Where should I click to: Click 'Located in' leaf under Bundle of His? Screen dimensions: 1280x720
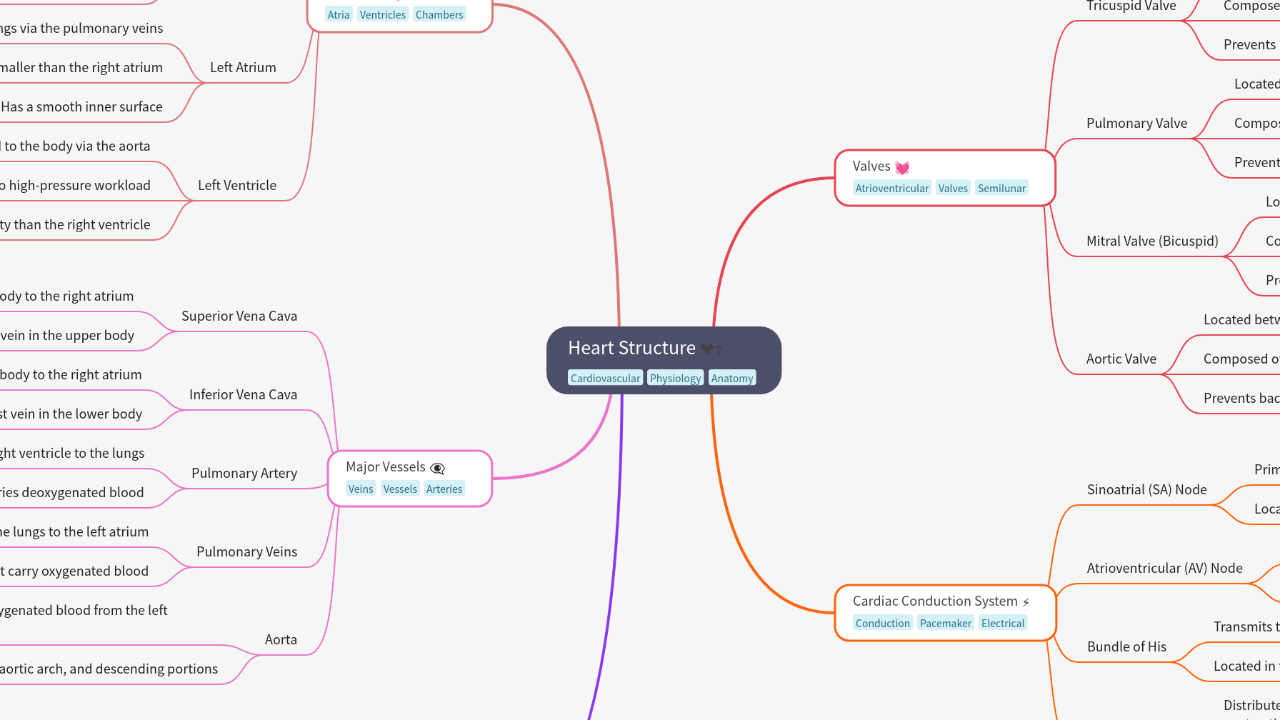(1245, 666)
